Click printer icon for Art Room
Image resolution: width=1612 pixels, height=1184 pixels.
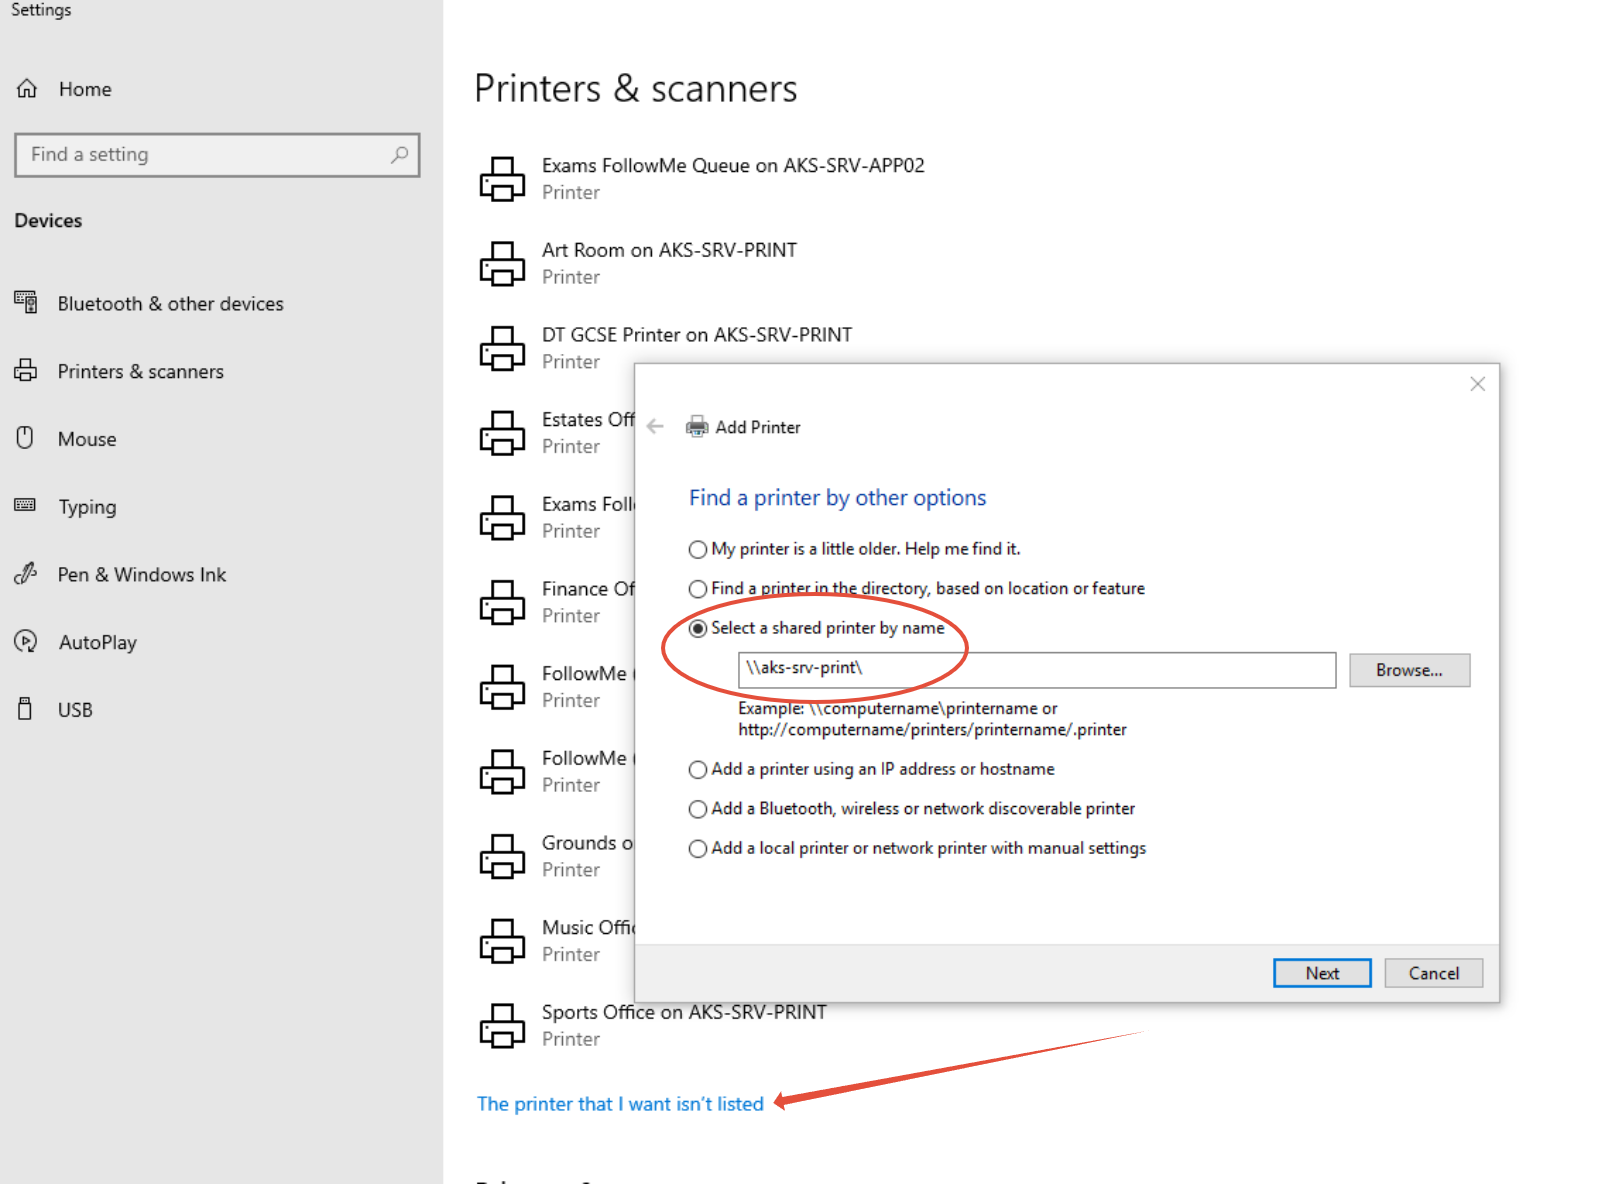coord(502,264)
